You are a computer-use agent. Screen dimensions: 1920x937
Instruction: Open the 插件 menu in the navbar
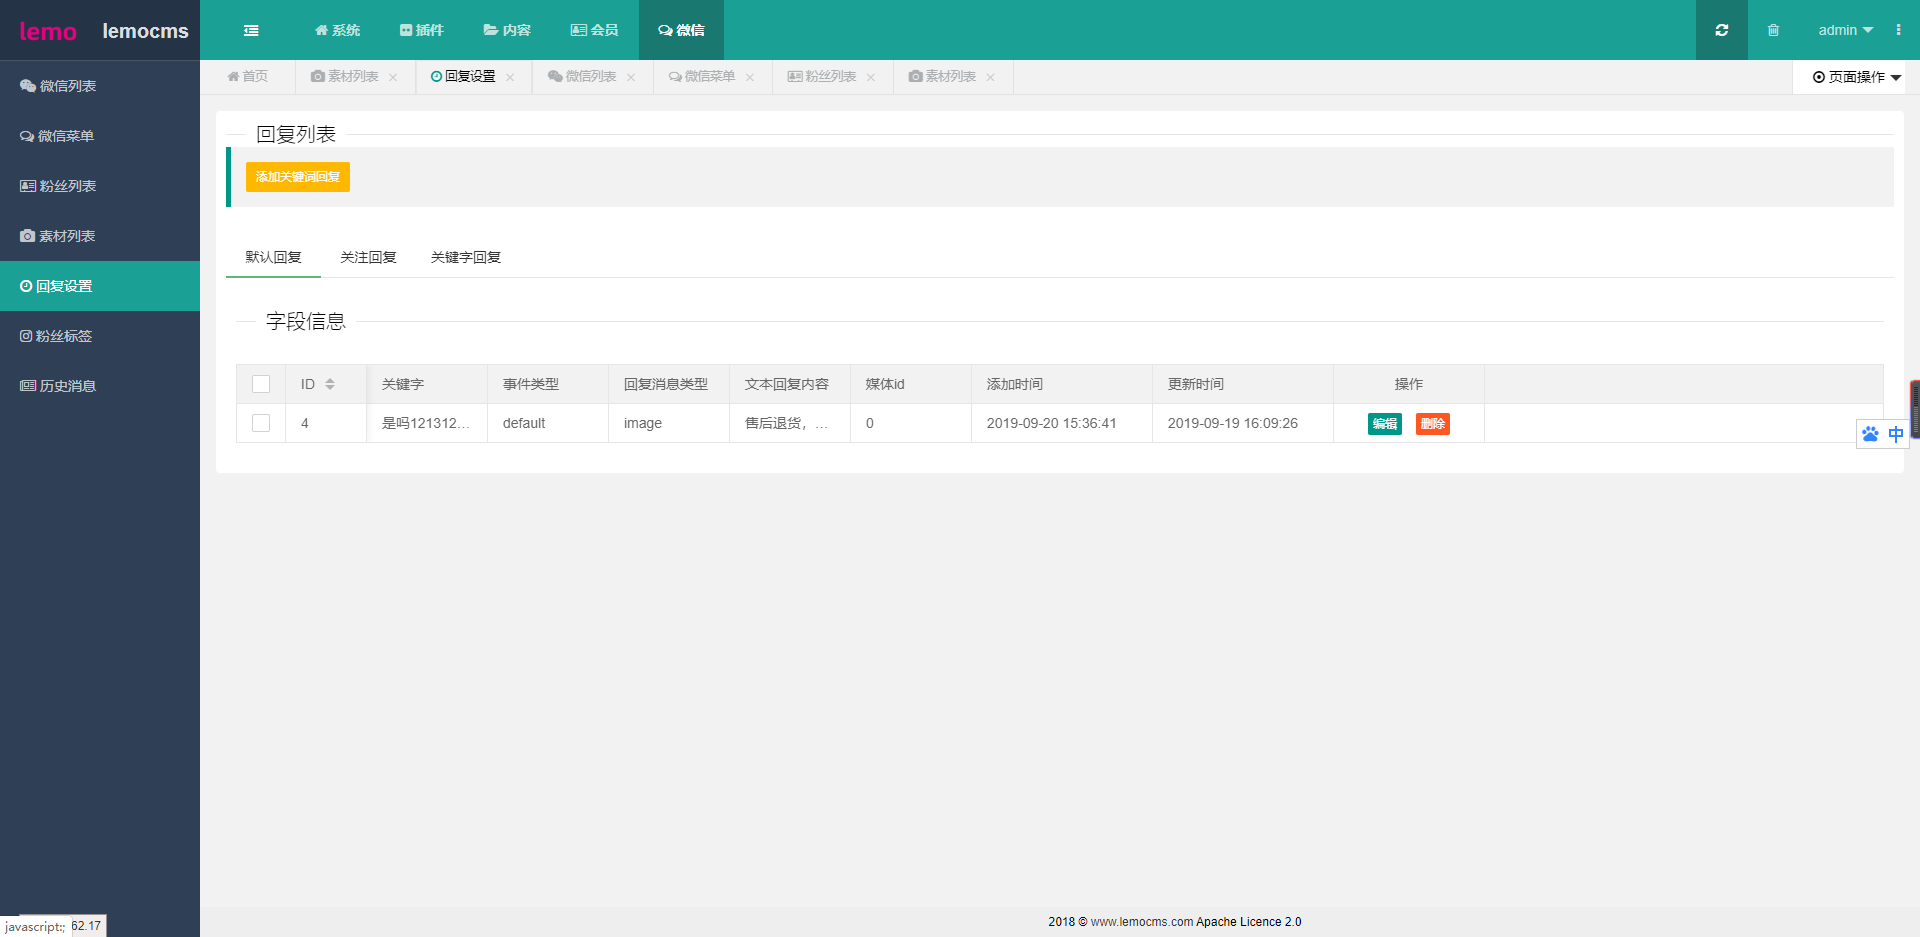[421, 30]
